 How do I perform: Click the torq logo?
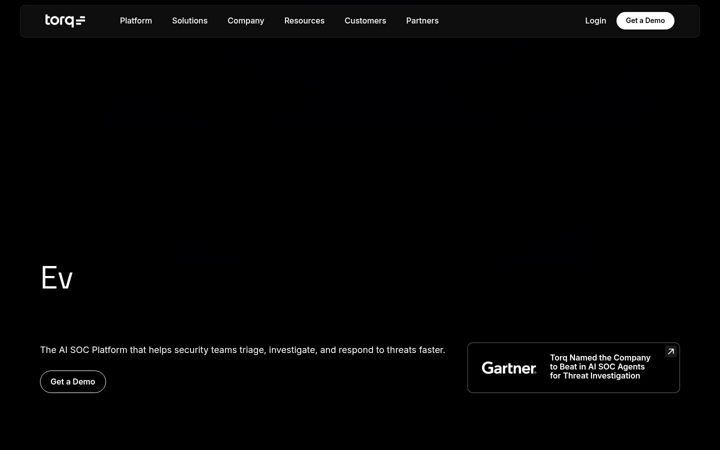65,21
